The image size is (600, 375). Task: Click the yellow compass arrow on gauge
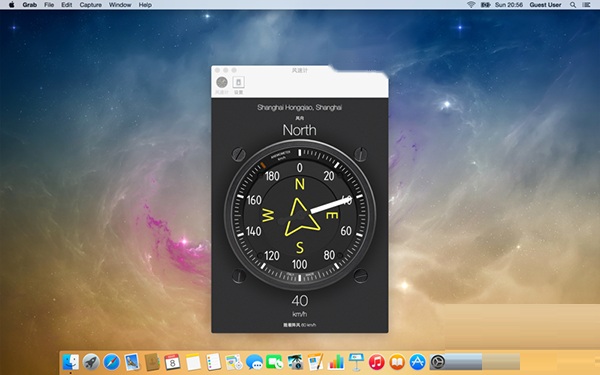301,217
